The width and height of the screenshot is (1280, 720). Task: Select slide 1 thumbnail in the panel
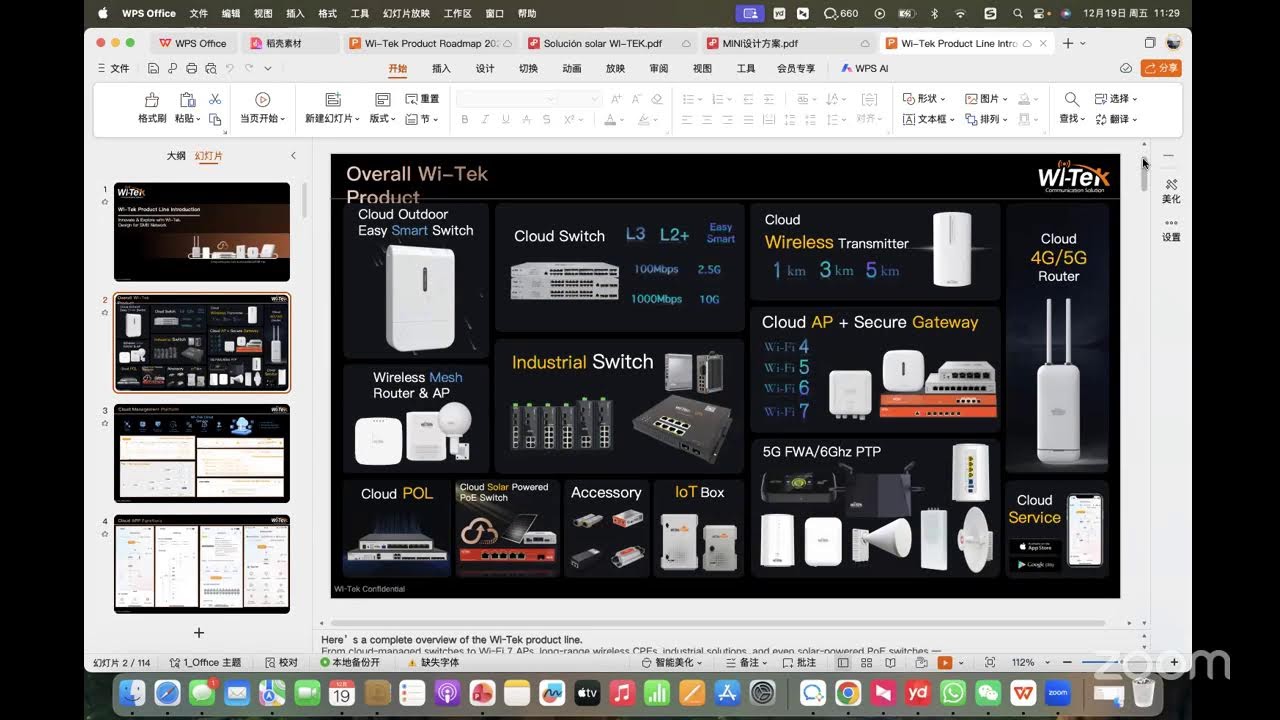(202, 231)
